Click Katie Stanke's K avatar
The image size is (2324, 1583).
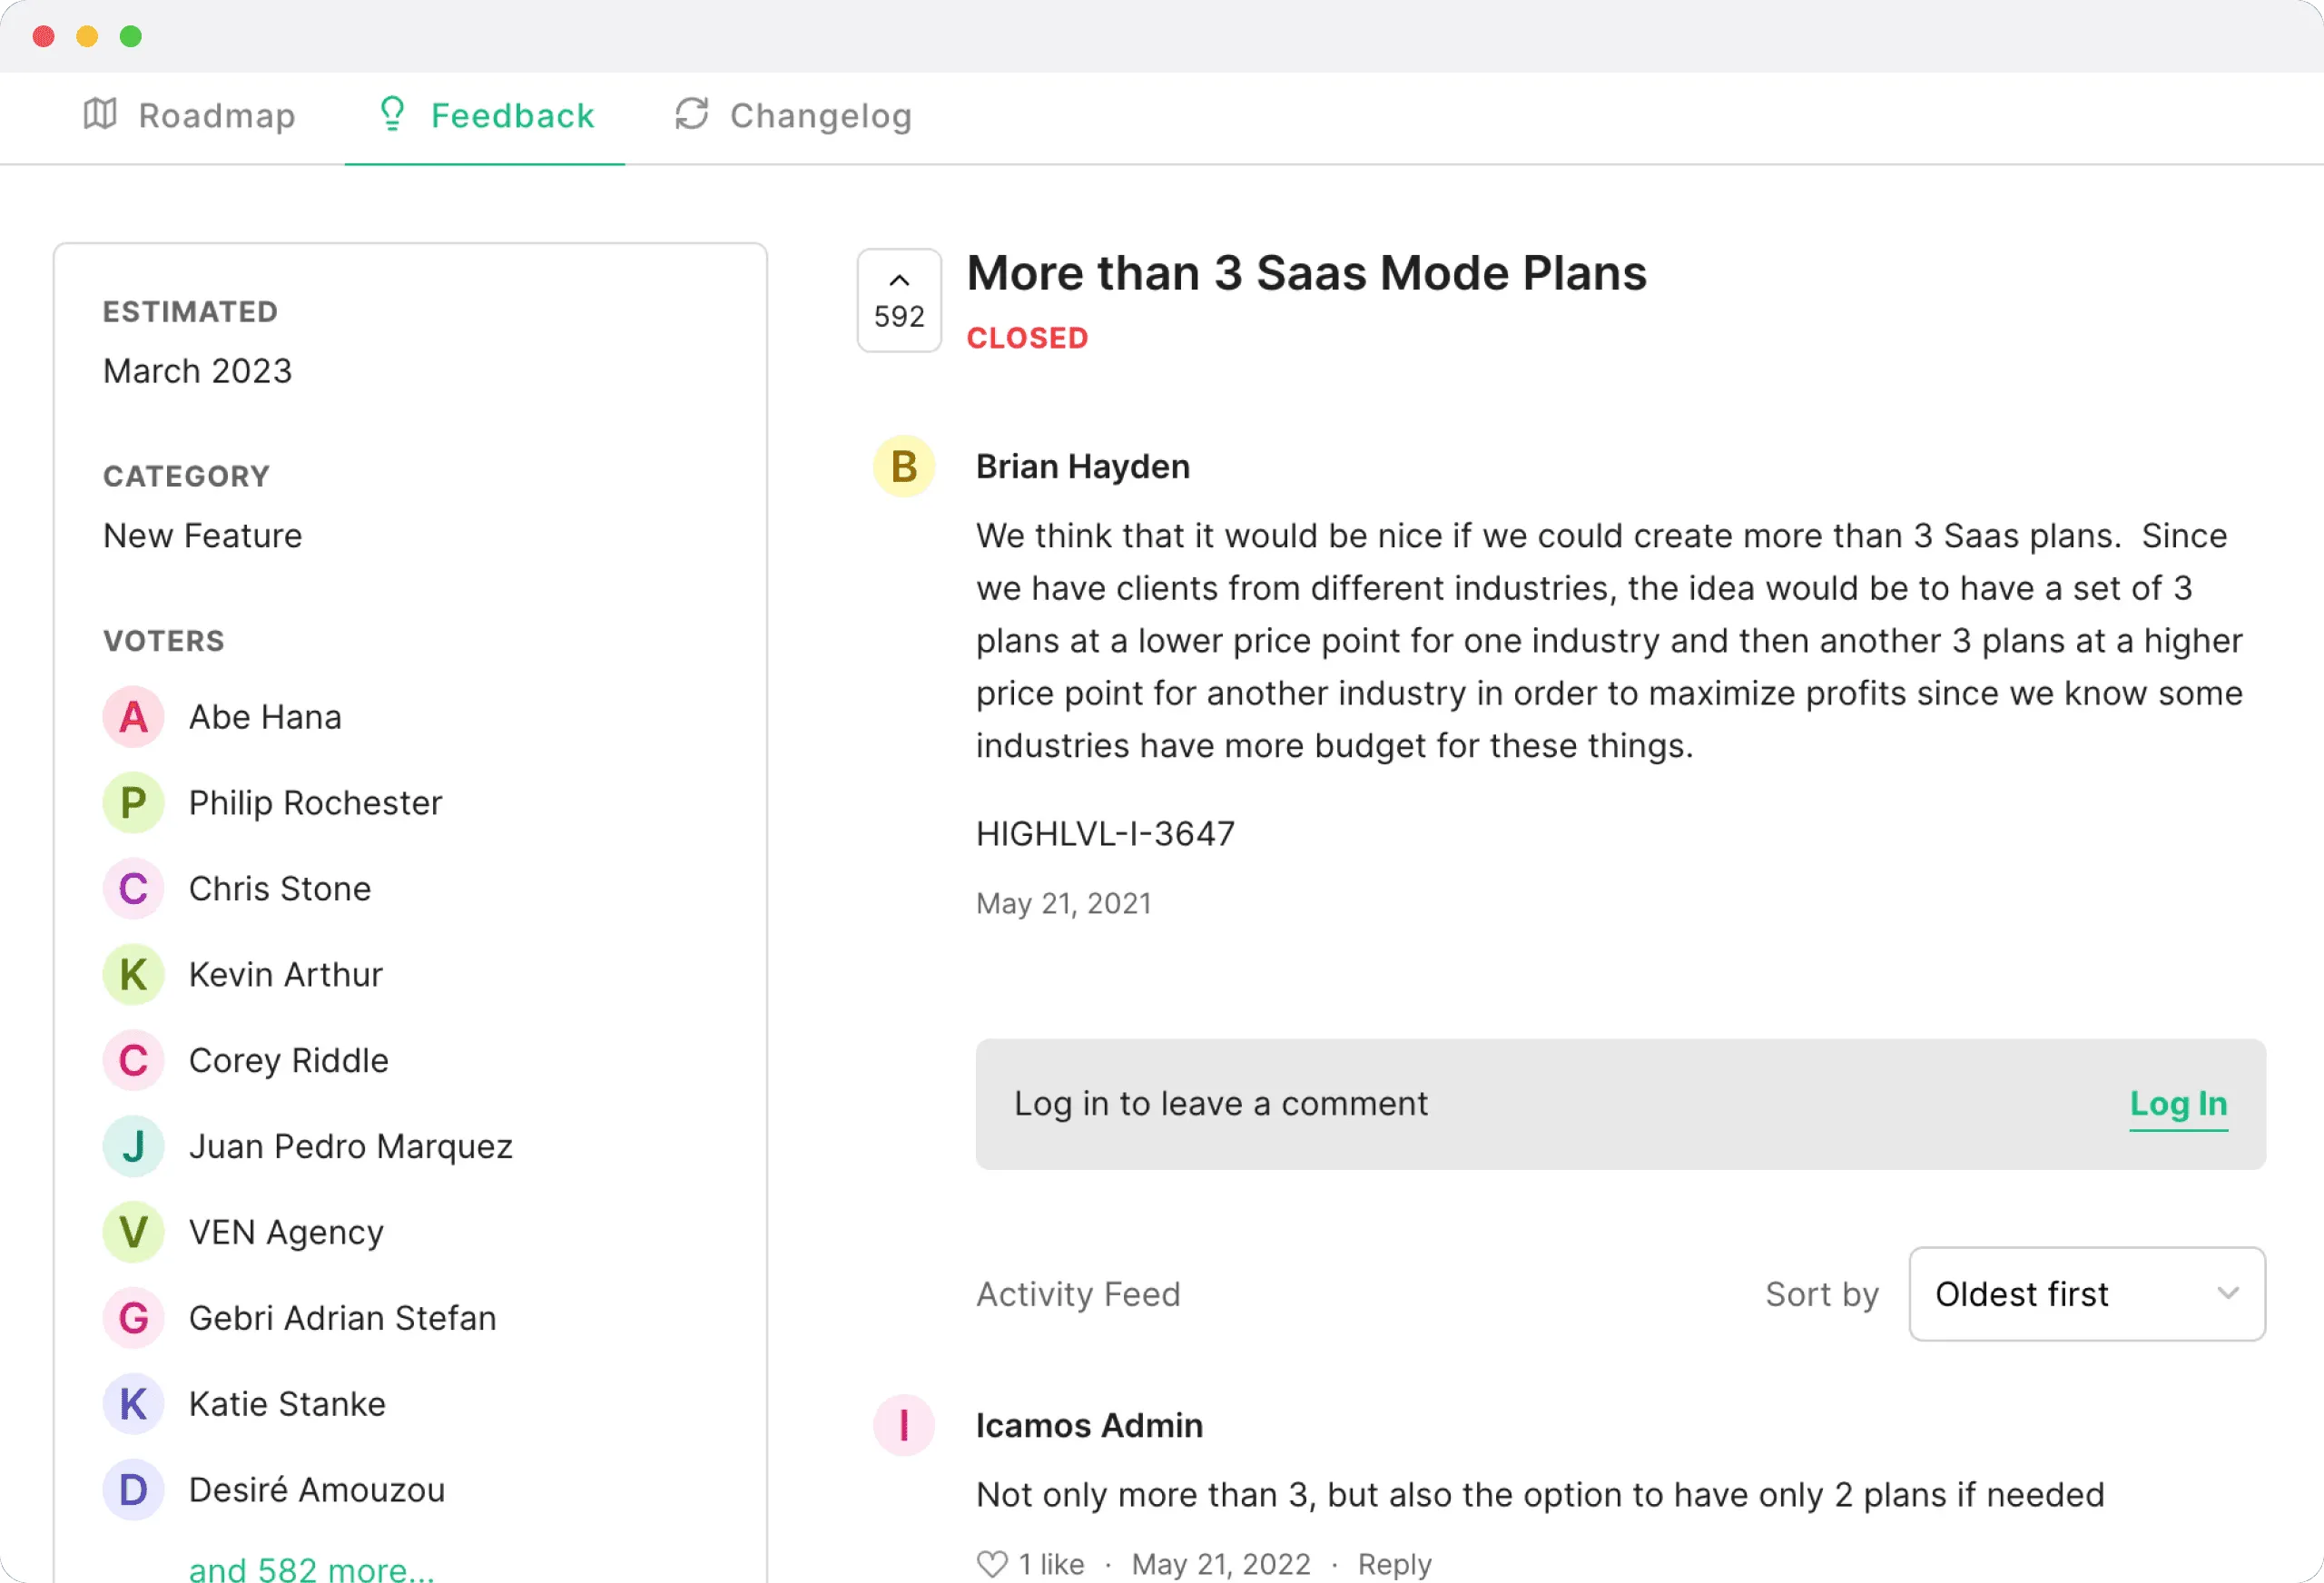tap(133, 1404)
